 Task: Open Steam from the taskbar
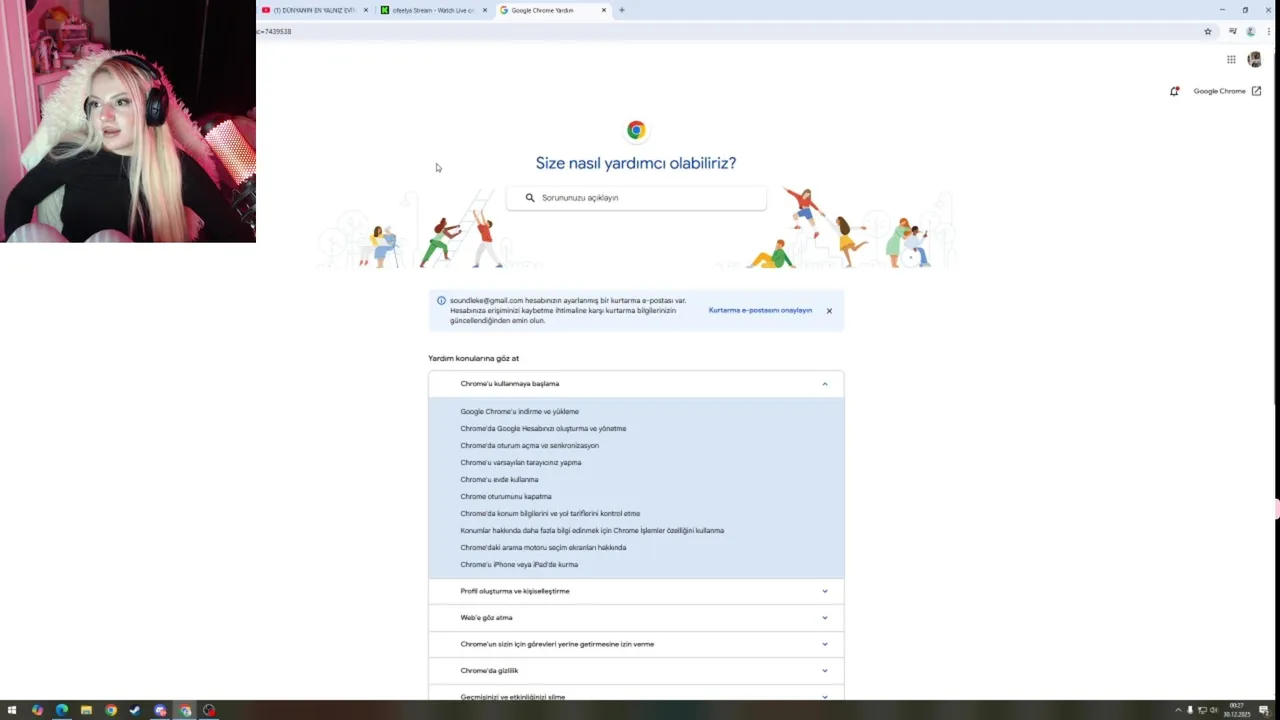[135, 711]
